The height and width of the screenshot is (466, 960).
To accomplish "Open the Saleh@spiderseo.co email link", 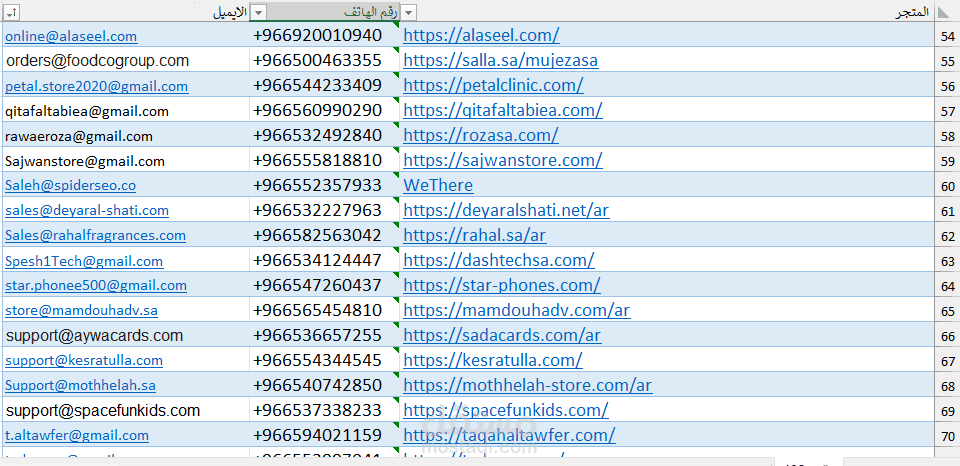I will [70, 186].
